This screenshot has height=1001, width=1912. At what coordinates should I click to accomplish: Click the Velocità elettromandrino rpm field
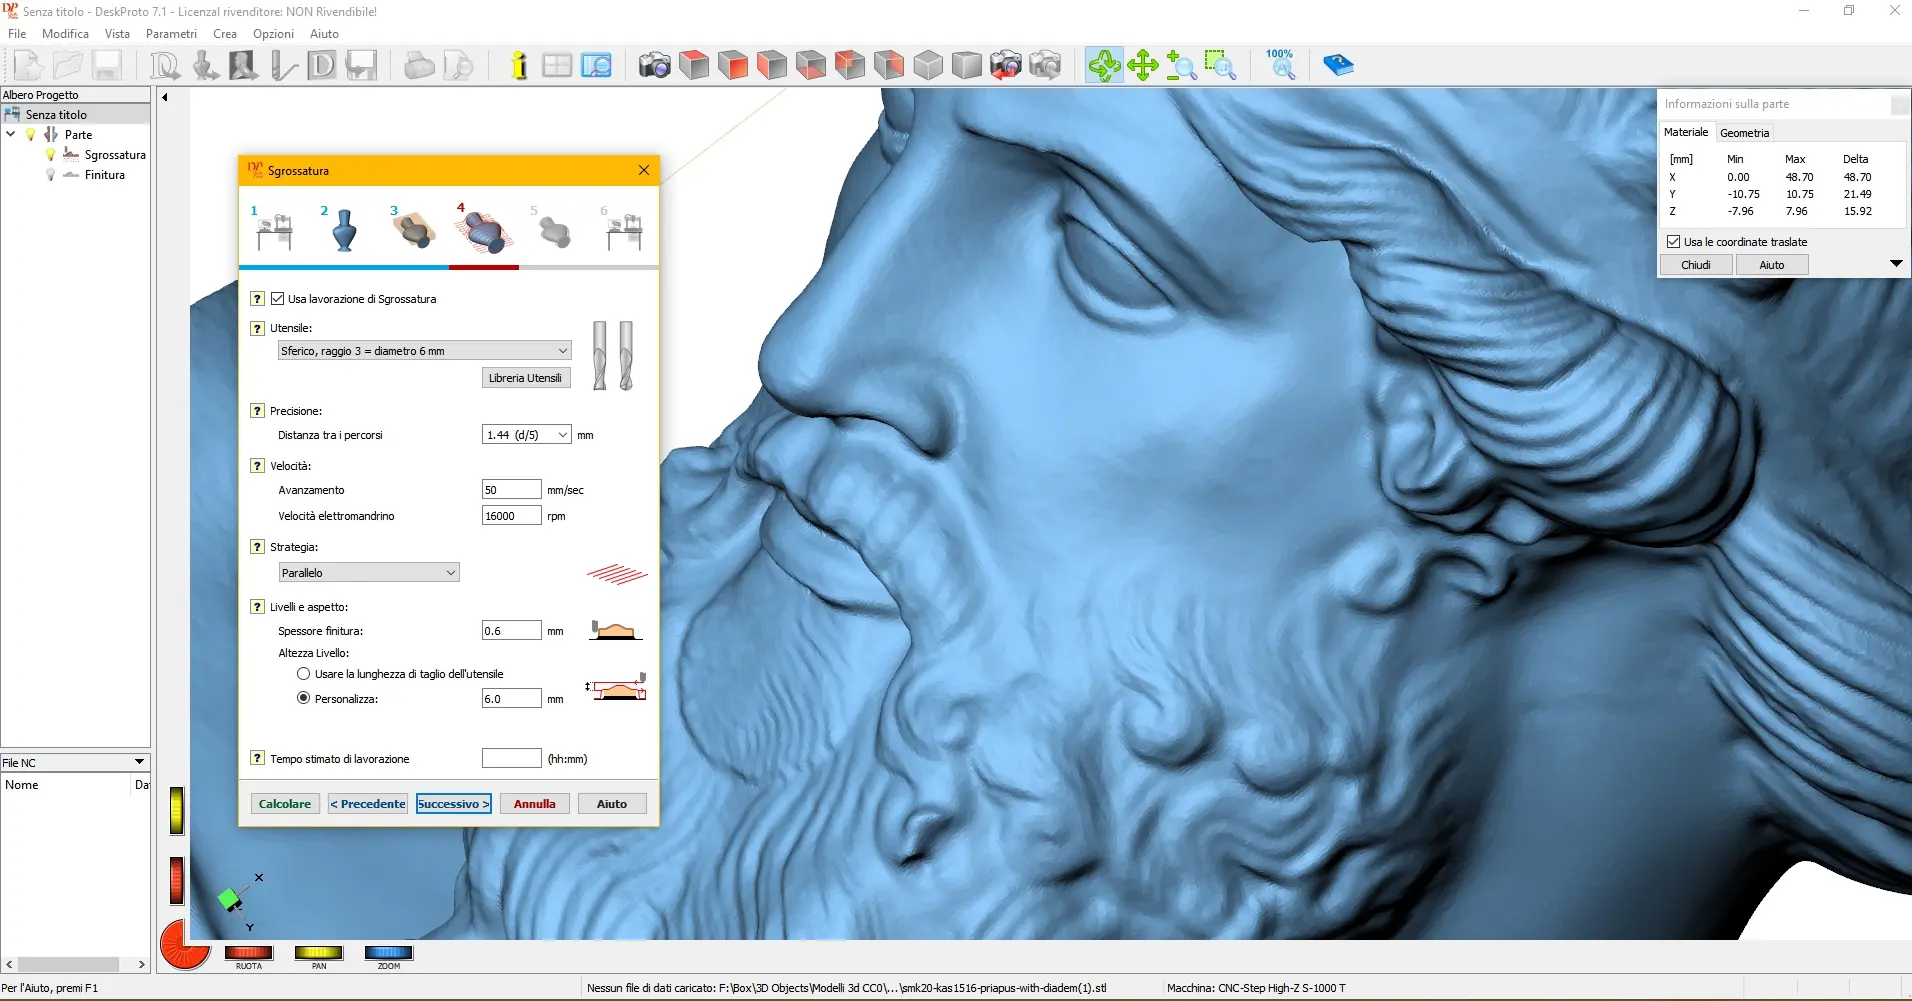pyautogui.click(x=511, y=516)
